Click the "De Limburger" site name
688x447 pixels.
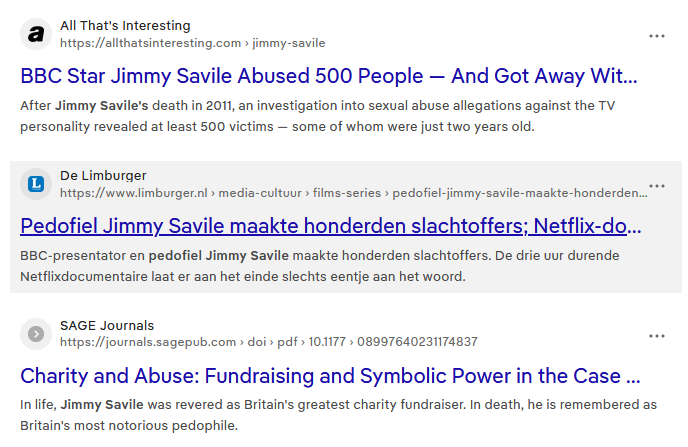click(103, 175)
